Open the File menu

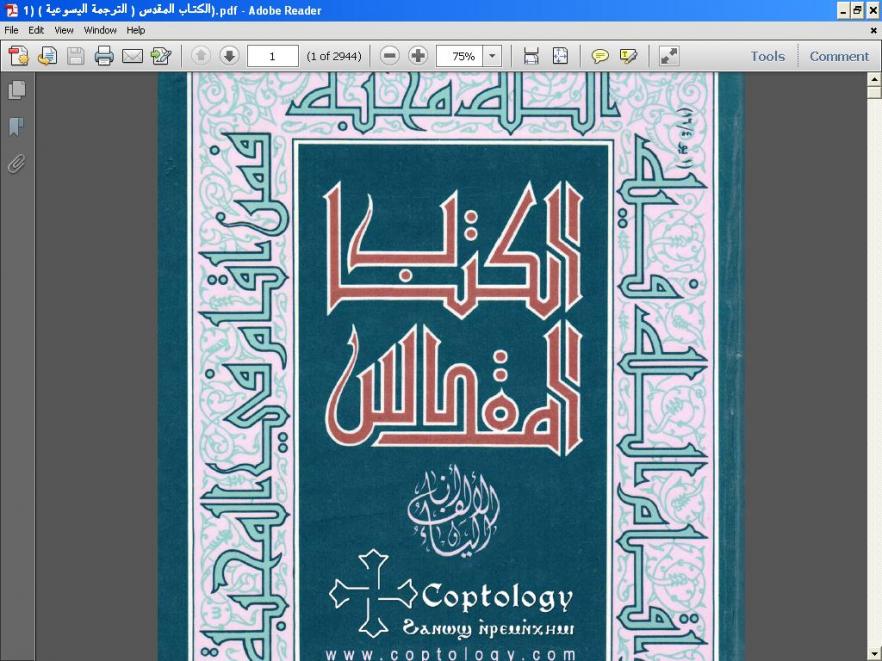tap(11, 30)
